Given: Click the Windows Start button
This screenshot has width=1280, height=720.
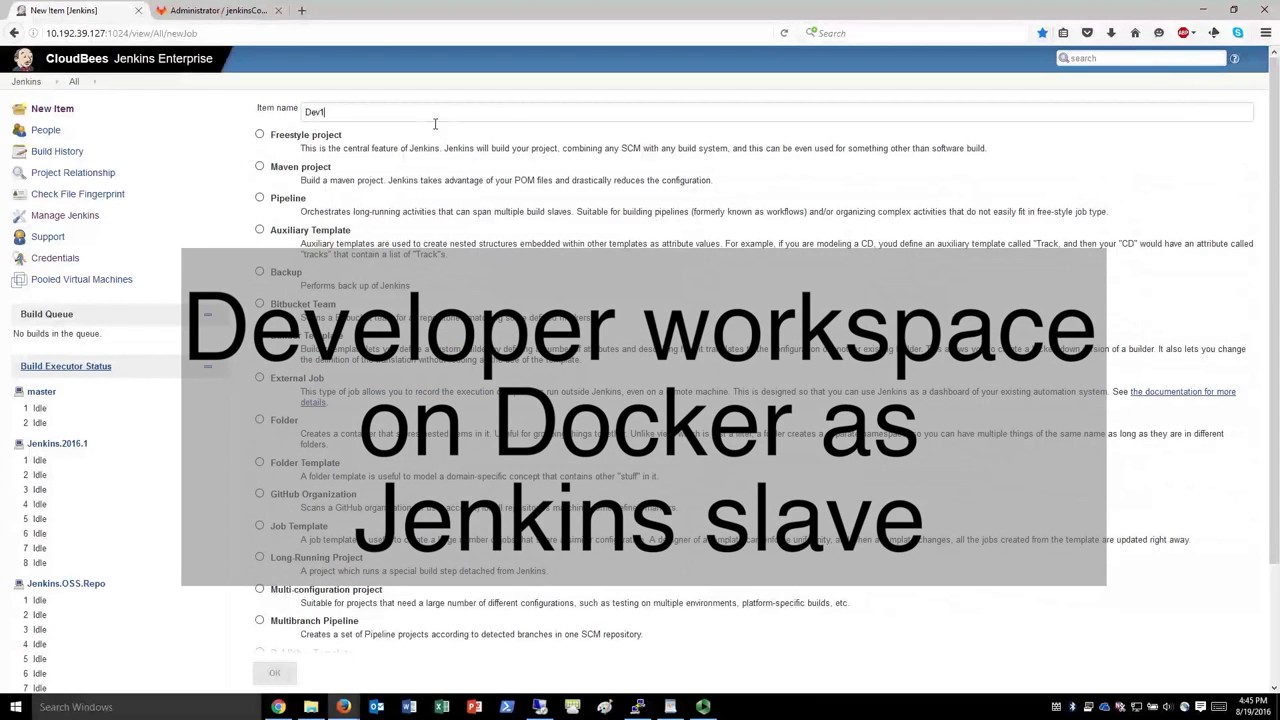Looking at the screenshot, I should (x=16, y=707).
